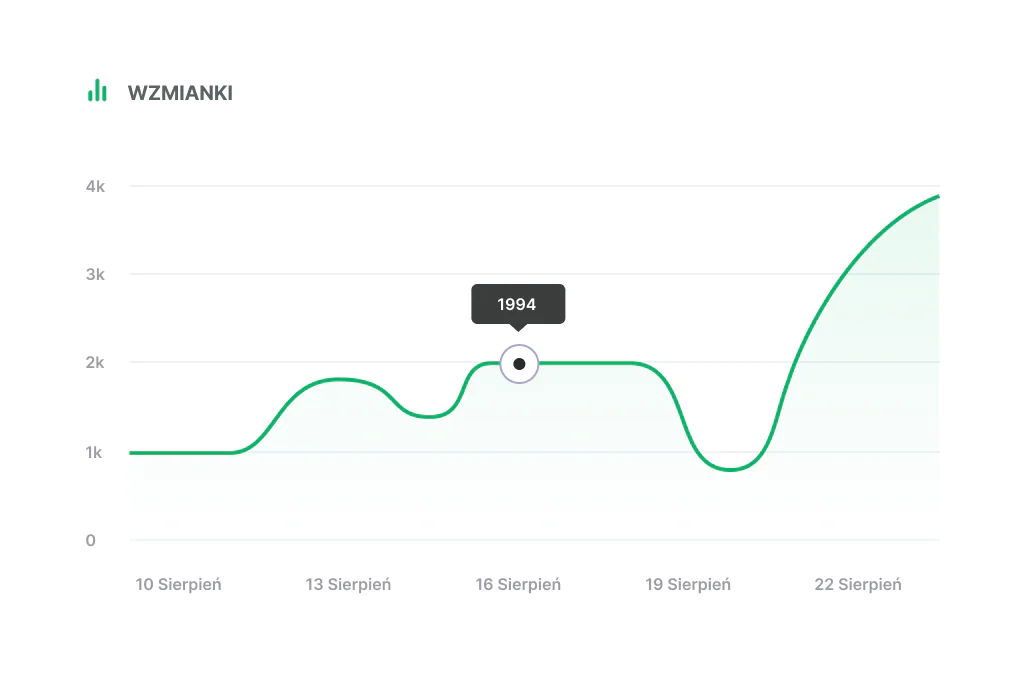1021x688 pixels.
Task: Click the 13 Sierpień date label
Action: click(x=348, y=584)
